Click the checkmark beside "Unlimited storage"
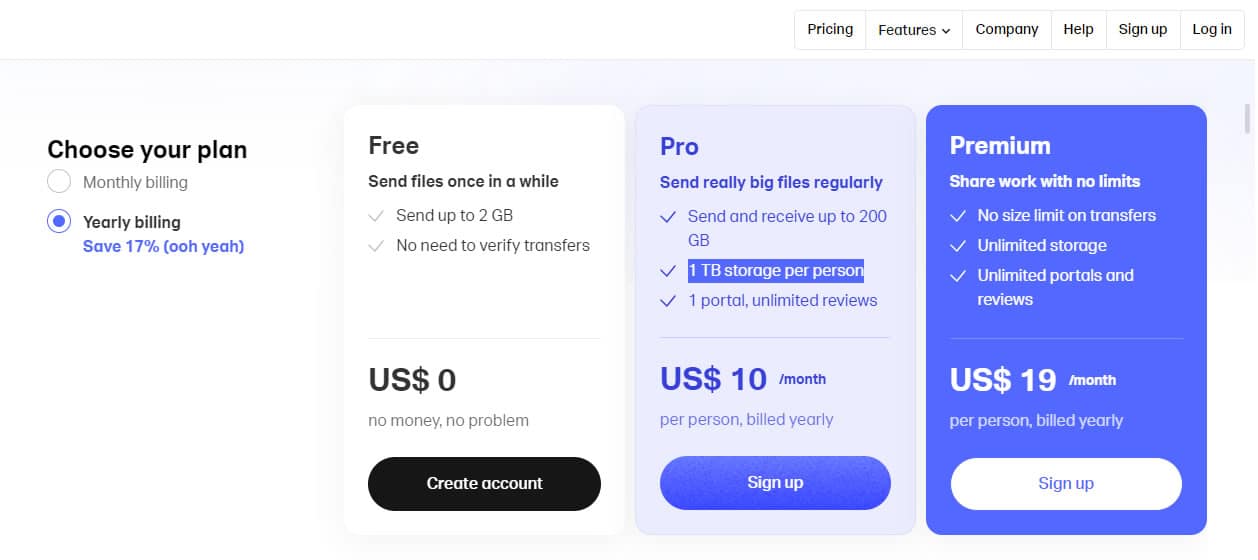The height and width of the screenshot is (560, 1258). point(958,246)
